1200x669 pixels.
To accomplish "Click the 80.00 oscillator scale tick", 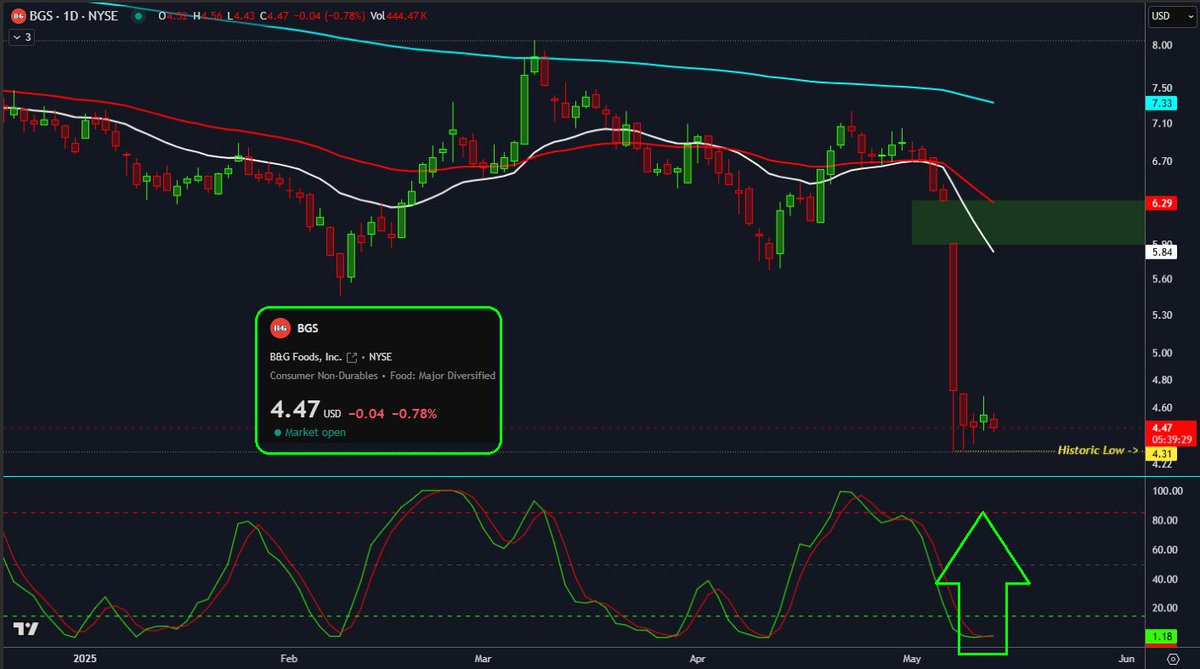I will 1164,521.
